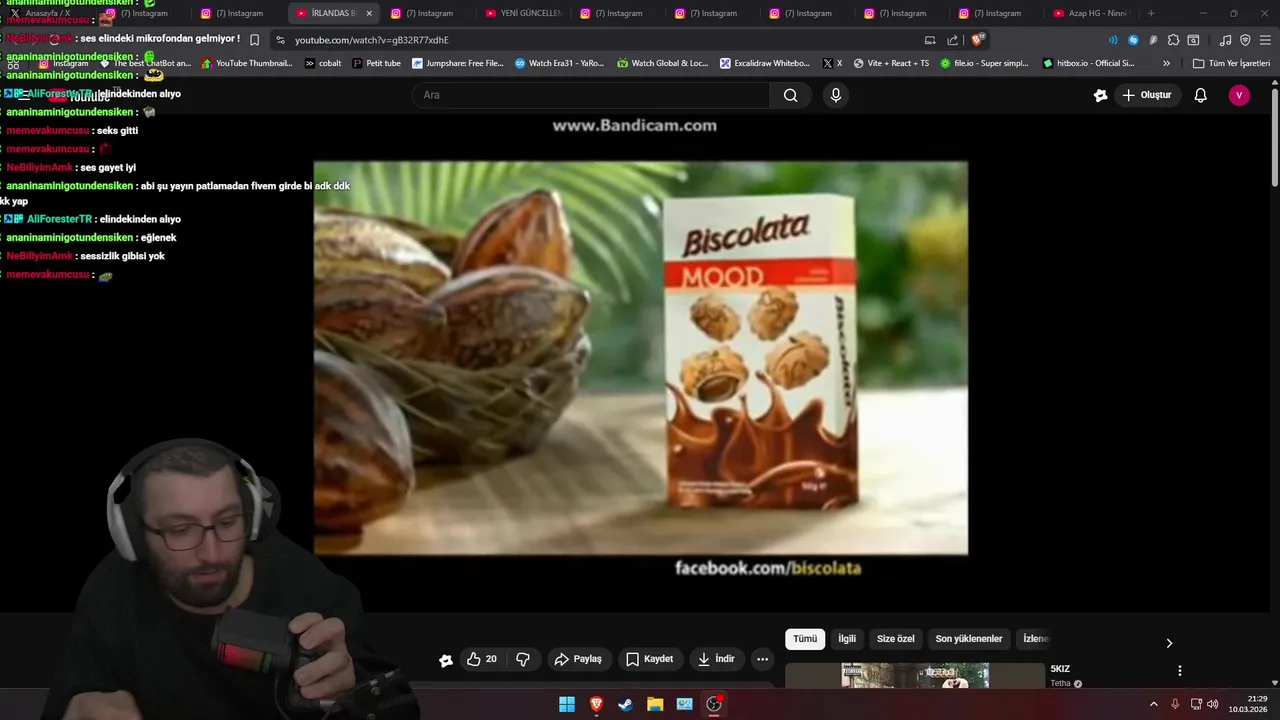Select the Tümü filter chip

(805, 639)
